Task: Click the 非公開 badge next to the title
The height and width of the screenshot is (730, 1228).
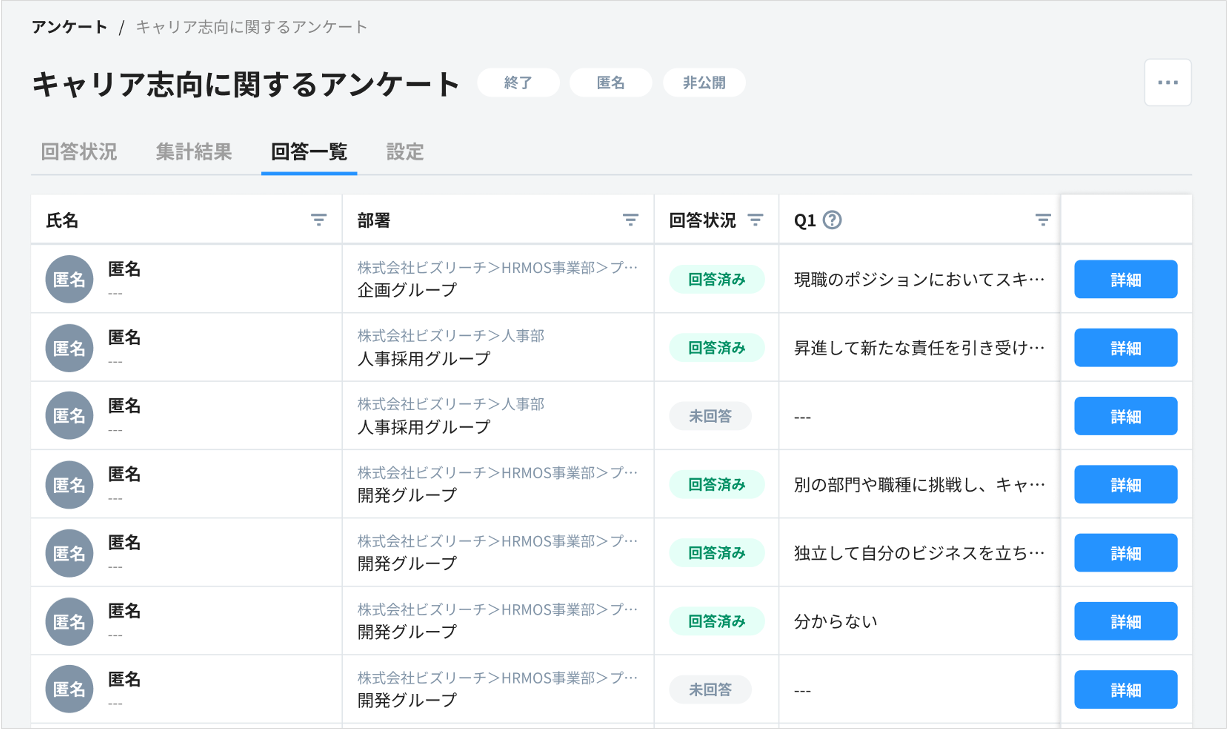Action: (703, 82)
